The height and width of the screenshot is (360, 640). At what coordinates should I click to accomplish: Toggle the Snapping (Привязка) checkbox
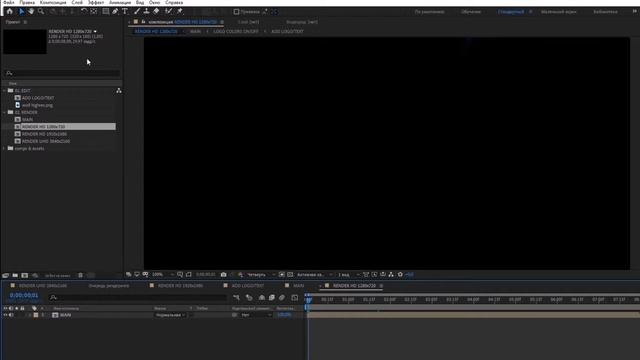pos(236,12)
